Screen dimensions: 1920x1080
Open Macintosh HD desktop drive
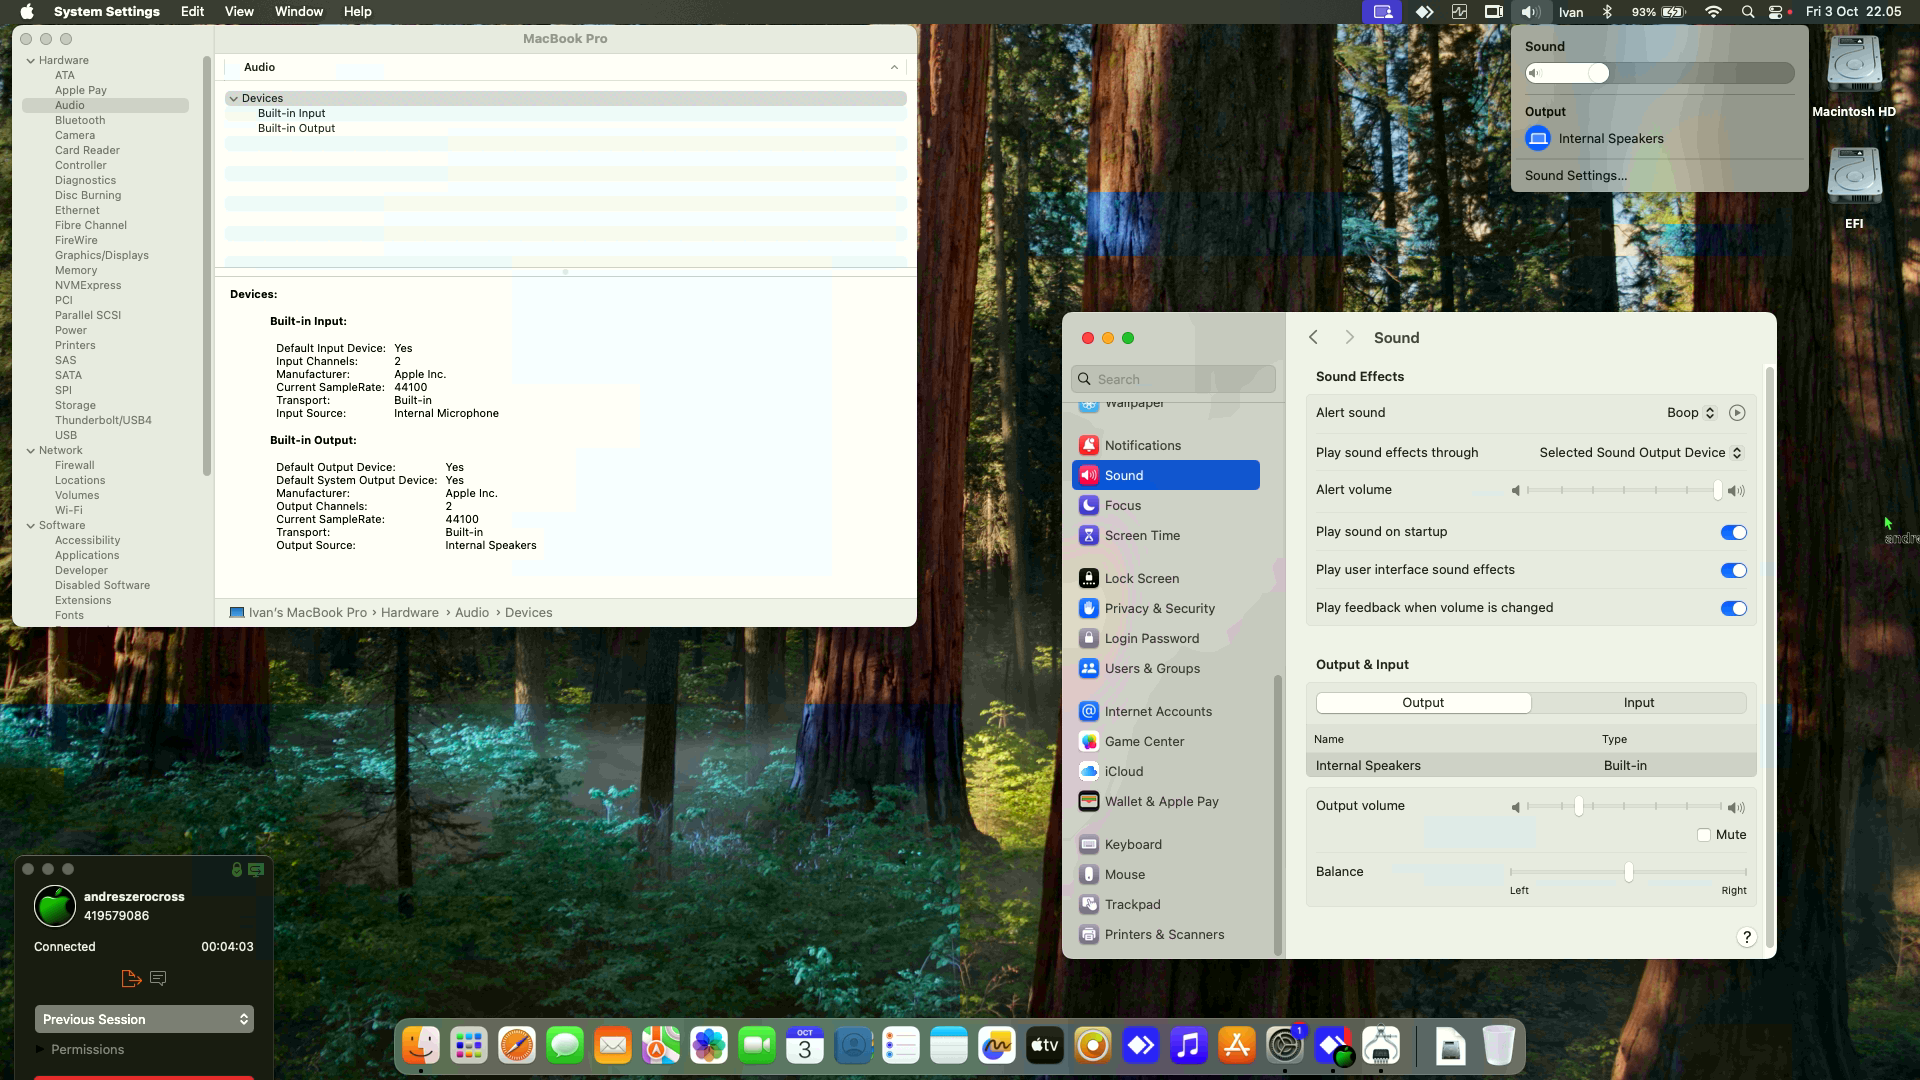[x=1854, y=76]
